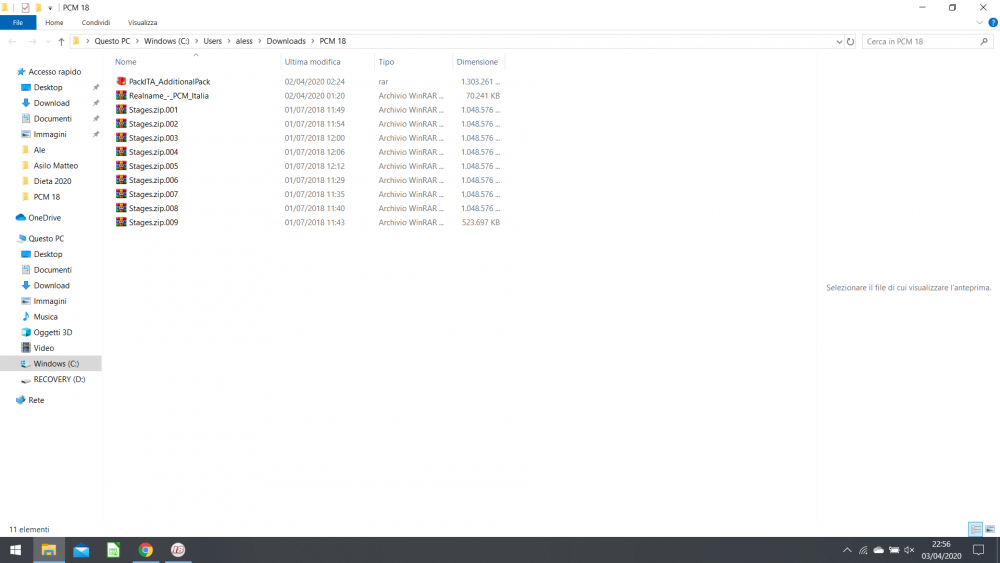Open Mail app from taskbar
This screenshot has width=1000, height=563.
(81, 550)
